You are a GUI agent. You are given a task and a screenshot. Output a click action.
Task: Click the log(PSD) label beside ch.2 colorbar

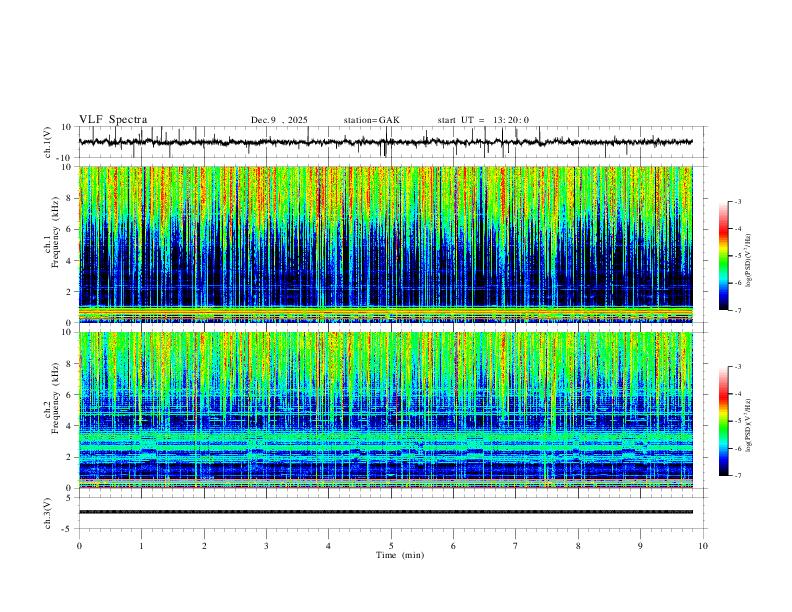(x=749, y=425)
